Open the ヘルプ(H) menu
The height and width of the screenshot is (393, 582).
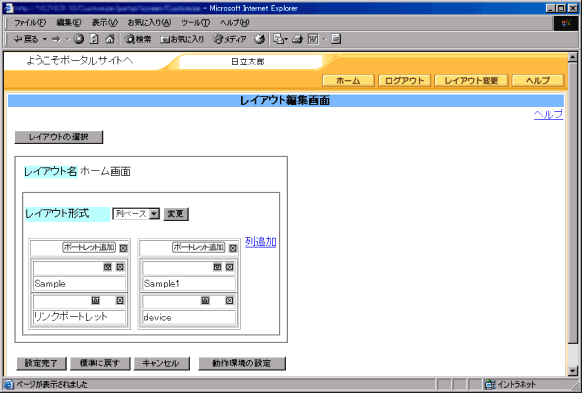234,23
